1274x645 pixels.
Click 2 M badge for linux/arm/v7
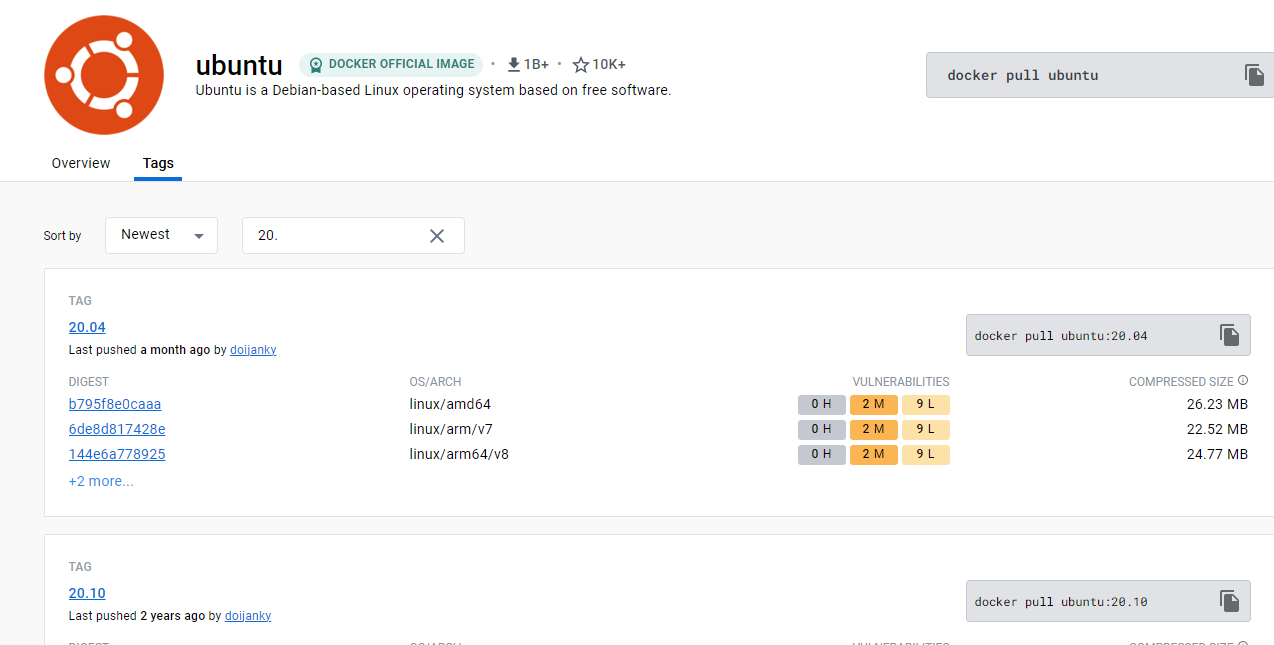874,430
